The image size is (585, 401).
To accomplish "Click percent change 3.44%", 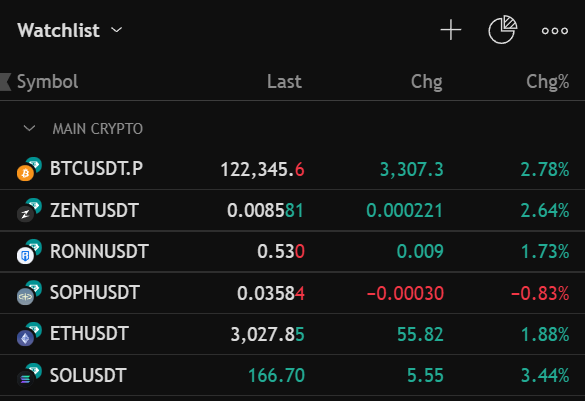I will pyautogui.click(x=545, y=375).
